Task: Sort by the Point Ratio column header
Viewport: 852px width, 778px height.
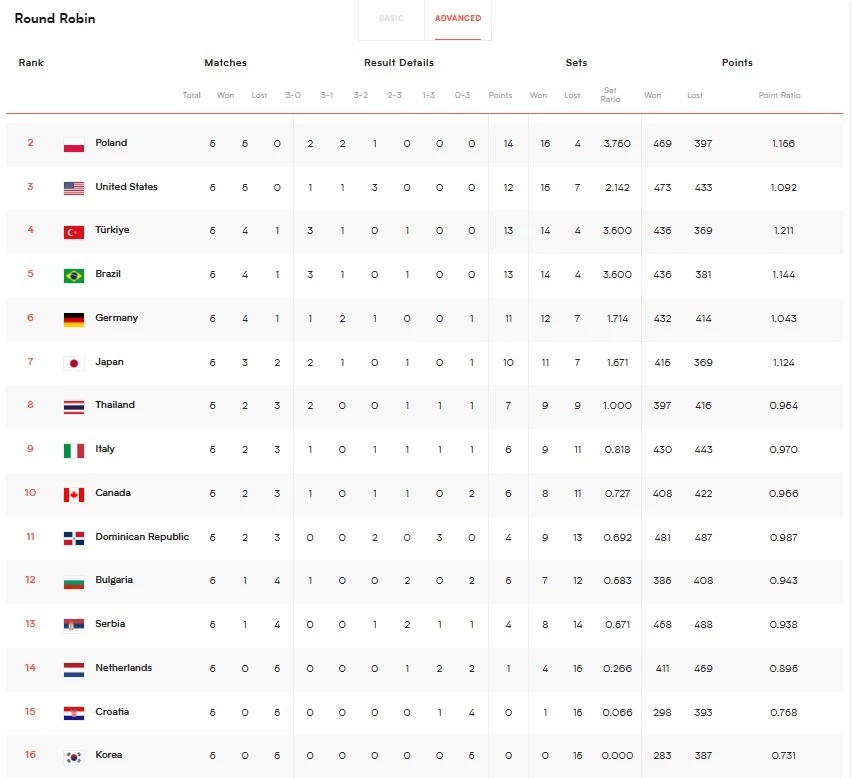Action: click(x=780, y=95)
